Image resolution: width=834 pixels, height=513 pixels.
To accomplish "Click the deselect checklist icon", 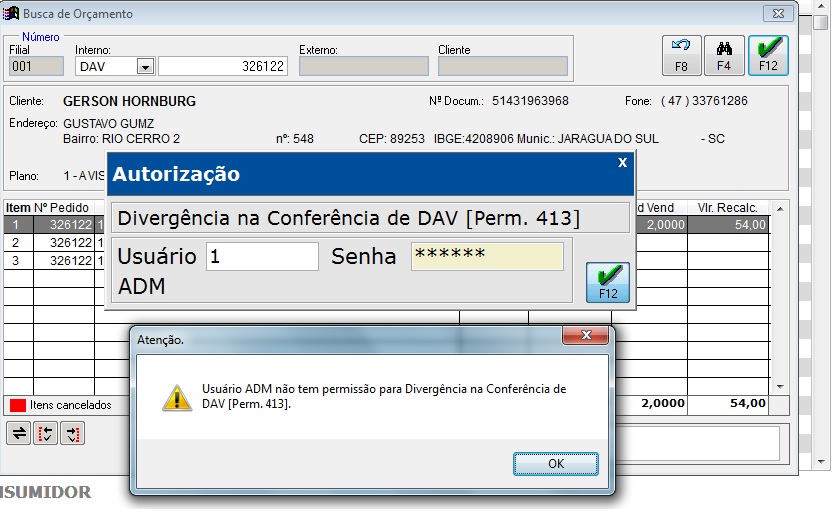I will pyautogui.click(x=73, y=433).
